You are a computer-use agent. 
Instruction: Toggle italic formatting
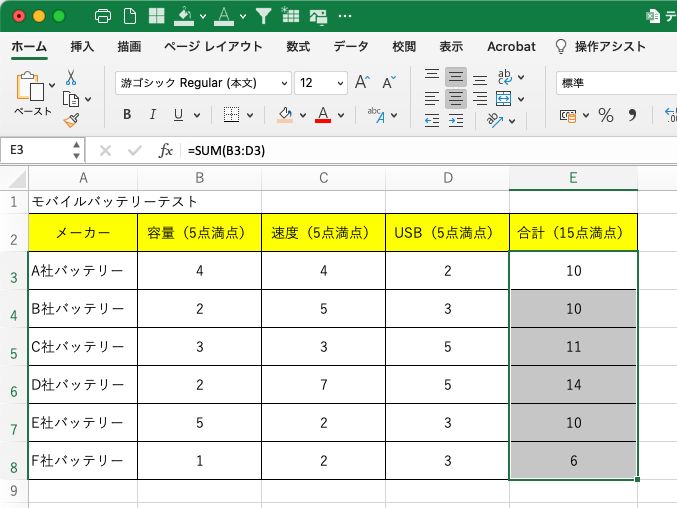tap(153, 115)
